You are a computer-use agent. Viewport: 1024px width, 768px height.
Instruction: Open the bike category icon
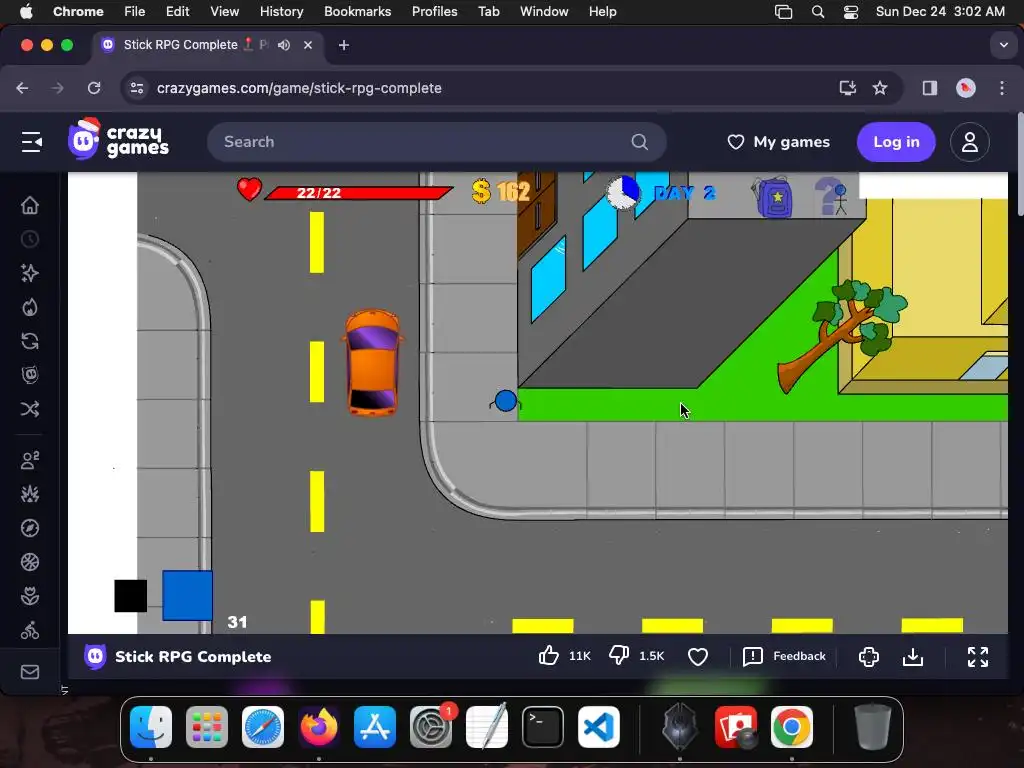(x=30, y=630)
